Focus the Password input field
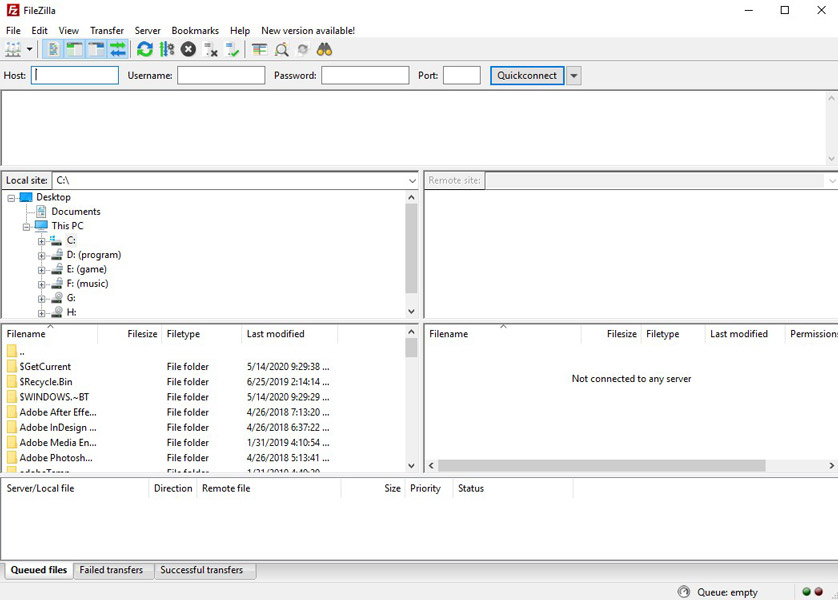The height and width of the screenshot is (600, 838). click(365, 75)
